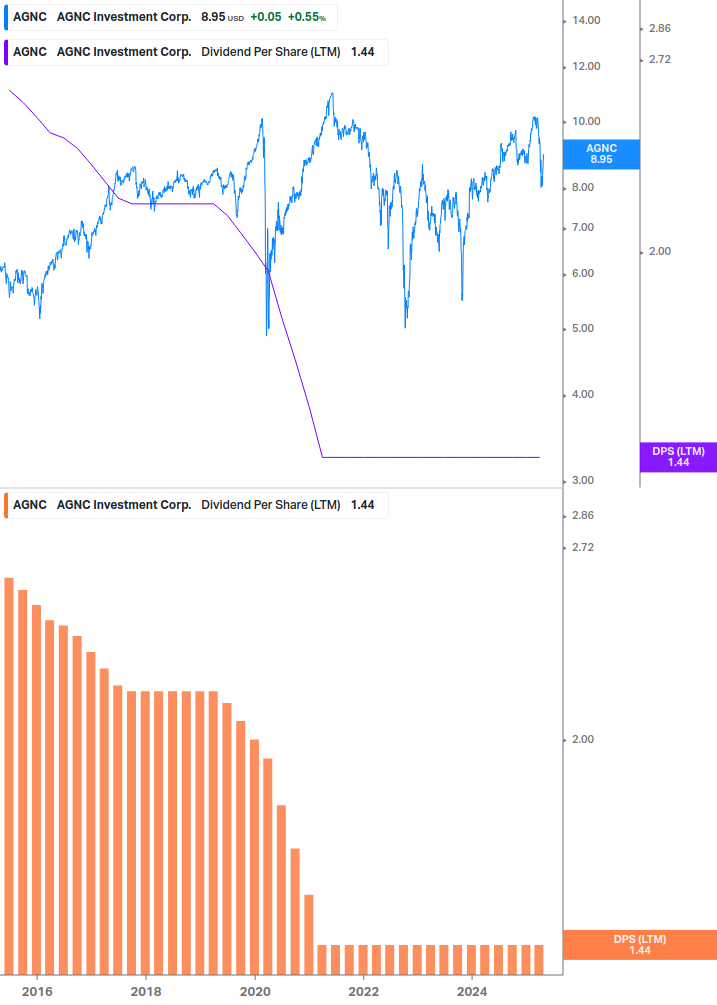Click the 3.00 price axis label
The width and height of the screenshot is (717, 1005).
click(582, 481)
